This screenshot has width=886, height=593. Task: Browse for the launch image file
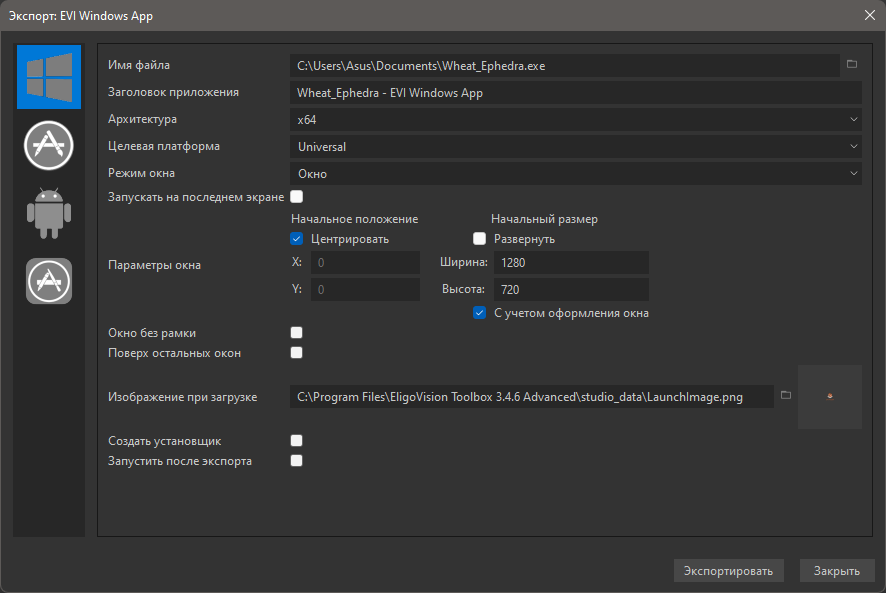(x=786, y=396)
